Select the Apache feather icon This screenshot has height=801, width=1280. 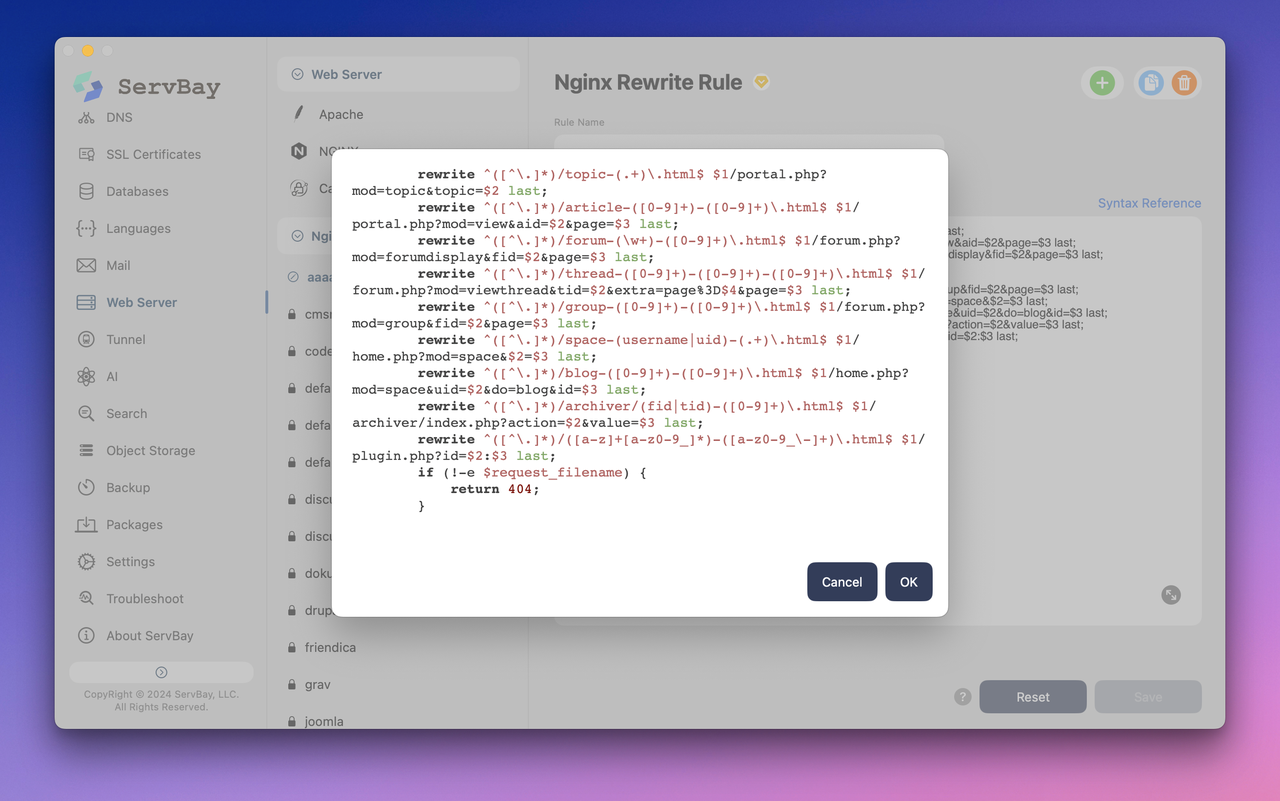[298, 113]
